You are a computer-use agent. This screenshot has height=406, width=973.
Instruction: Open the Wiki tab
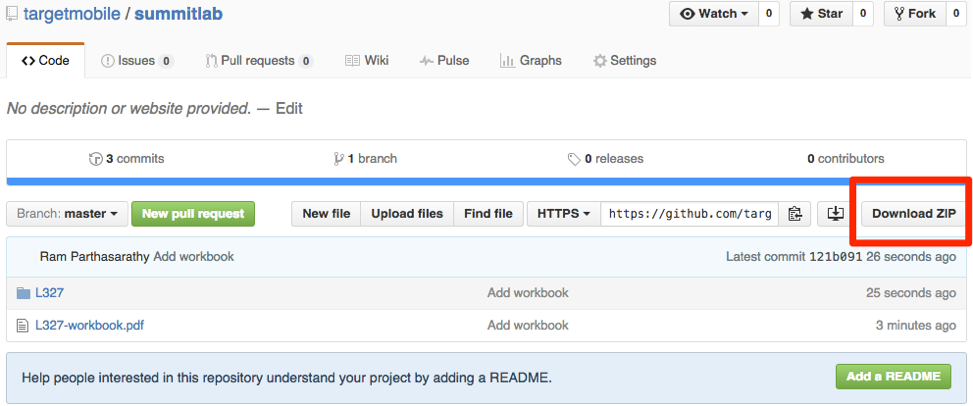[x=367, y=60]
